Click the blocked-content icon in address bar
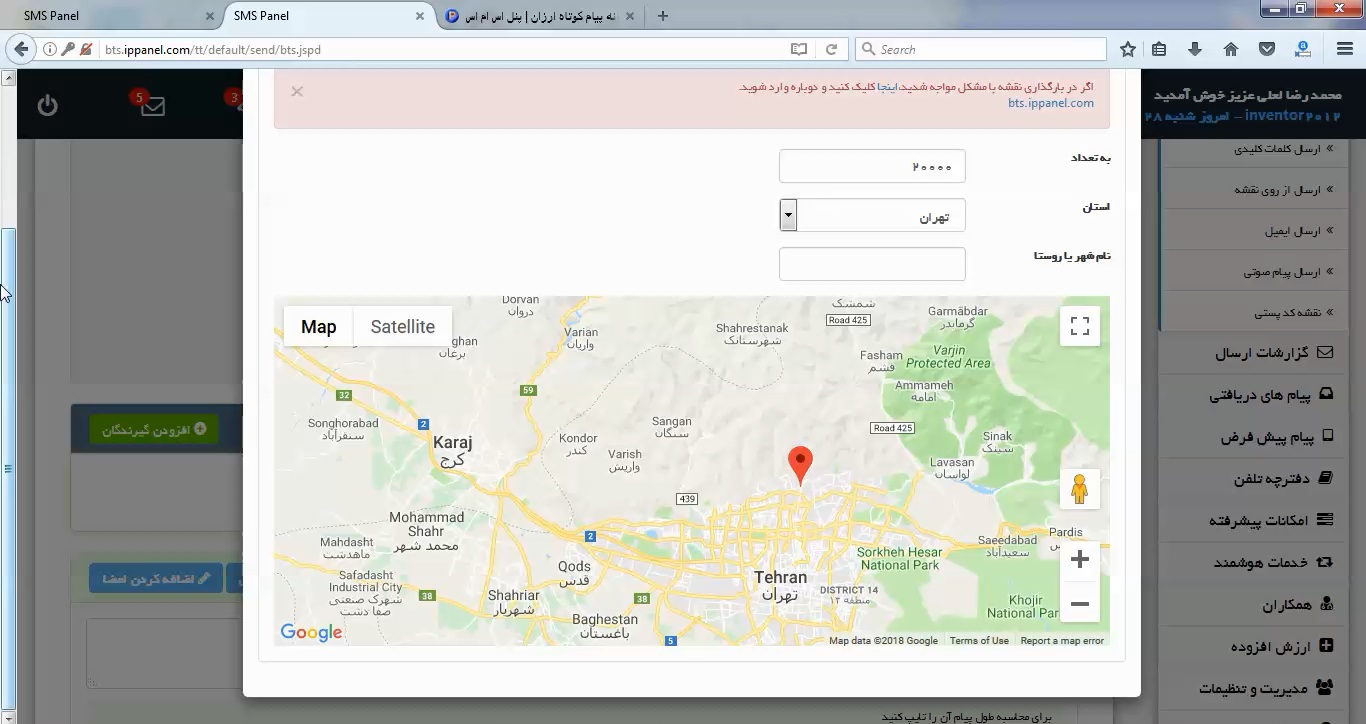 point(86,49)
